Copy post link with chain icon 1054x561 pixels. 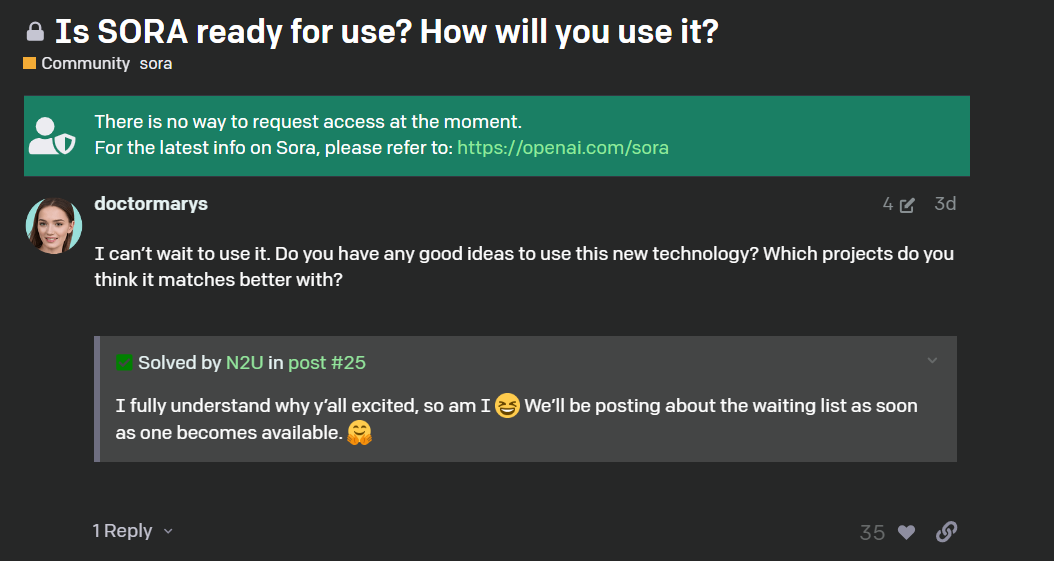[946, 531]
